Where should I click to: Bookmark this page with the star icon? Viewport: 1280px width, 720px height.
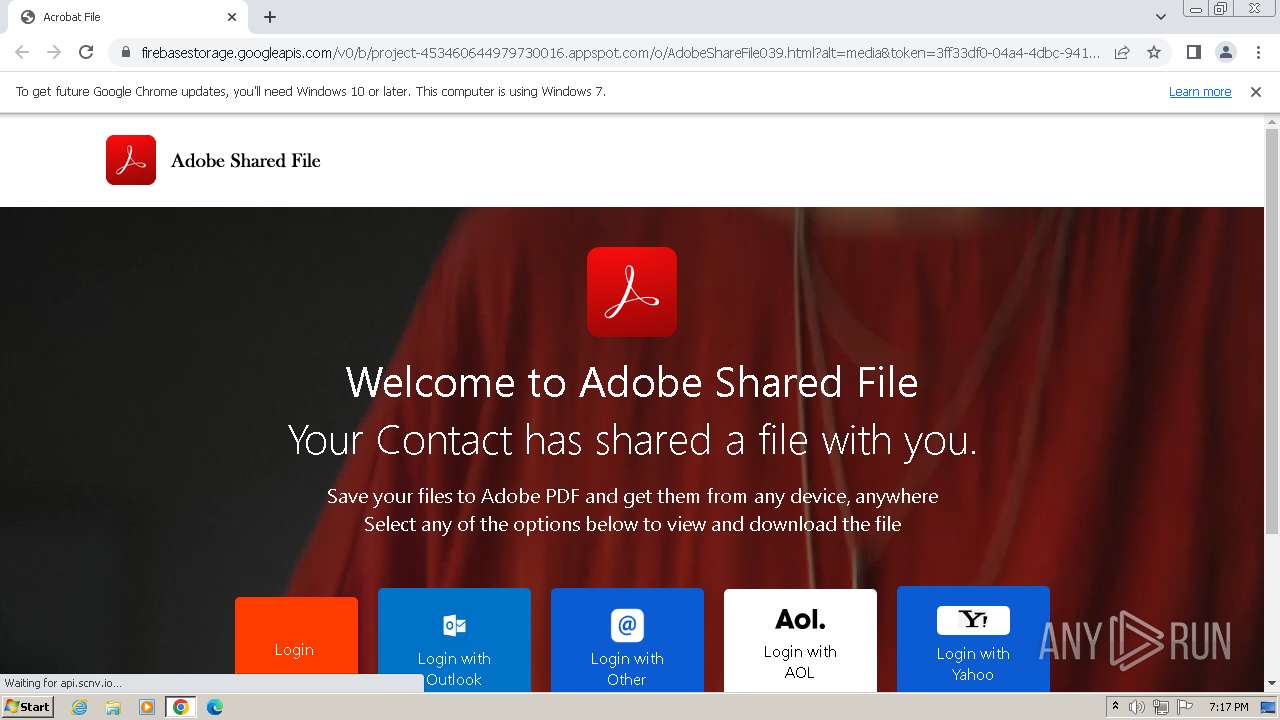pos(1154,52)
